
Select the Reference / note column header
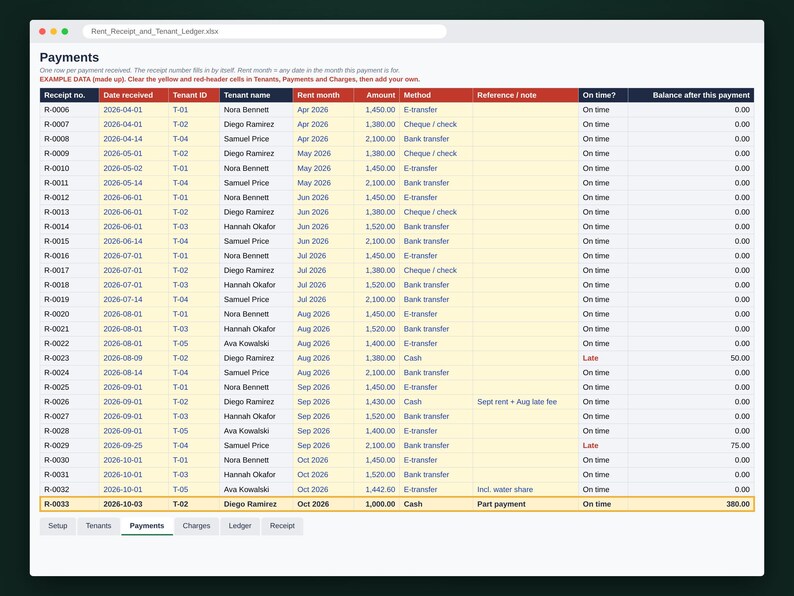pos(526,95)
